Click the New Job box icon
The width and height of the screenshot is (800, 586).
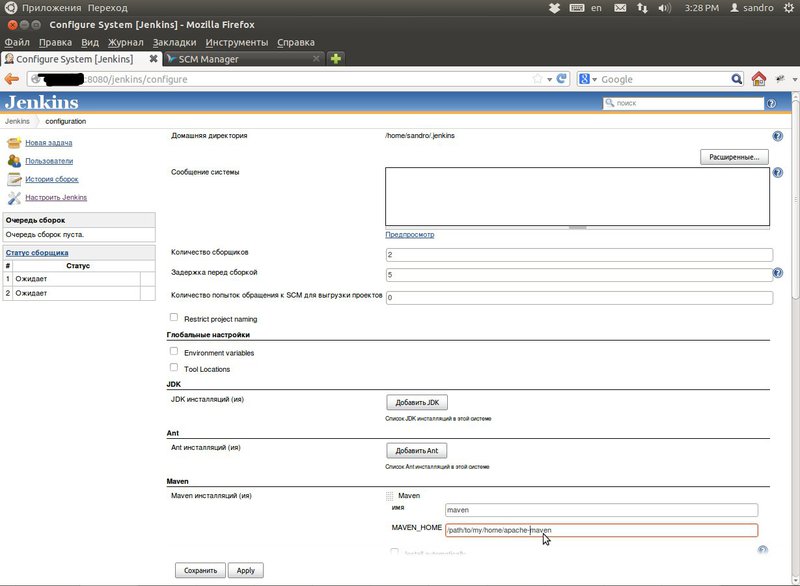pos(14,143)
